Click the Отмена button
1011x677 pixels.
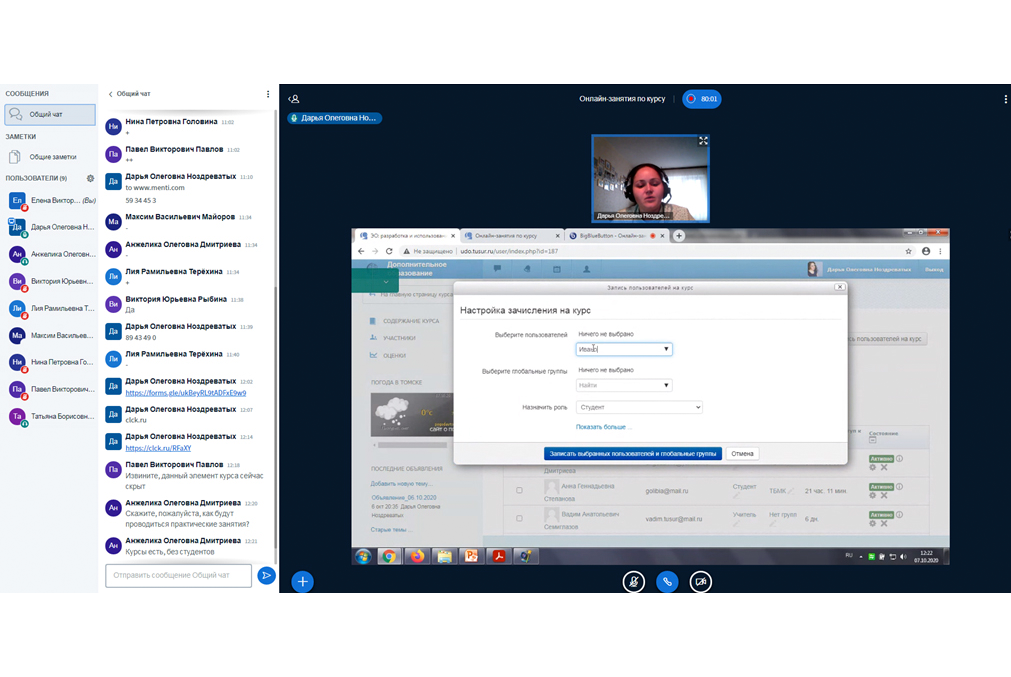(742, 454)
